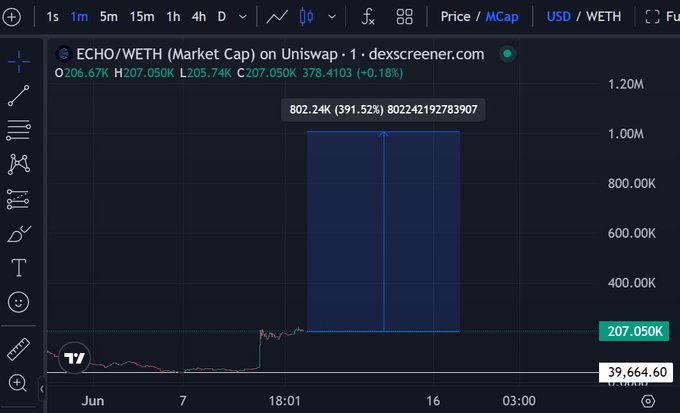Choose the 1h timeframe

(173, 17)
